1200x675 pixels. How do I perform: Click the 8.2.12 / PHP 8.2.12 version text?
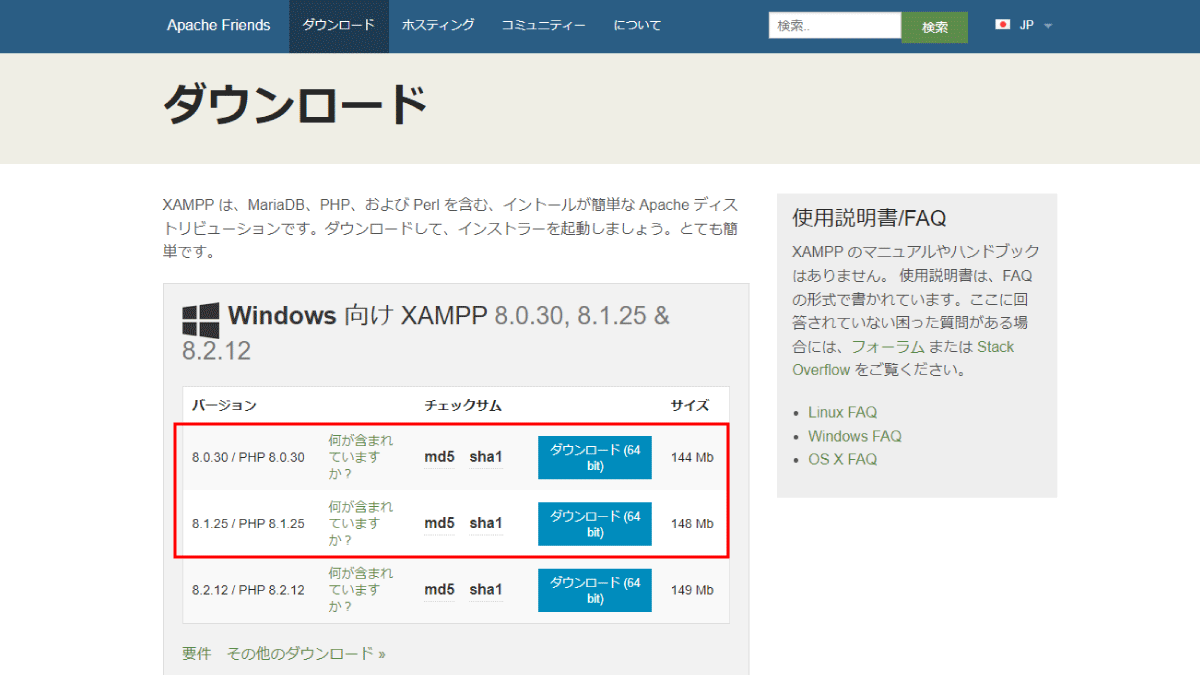pos(248,590)
